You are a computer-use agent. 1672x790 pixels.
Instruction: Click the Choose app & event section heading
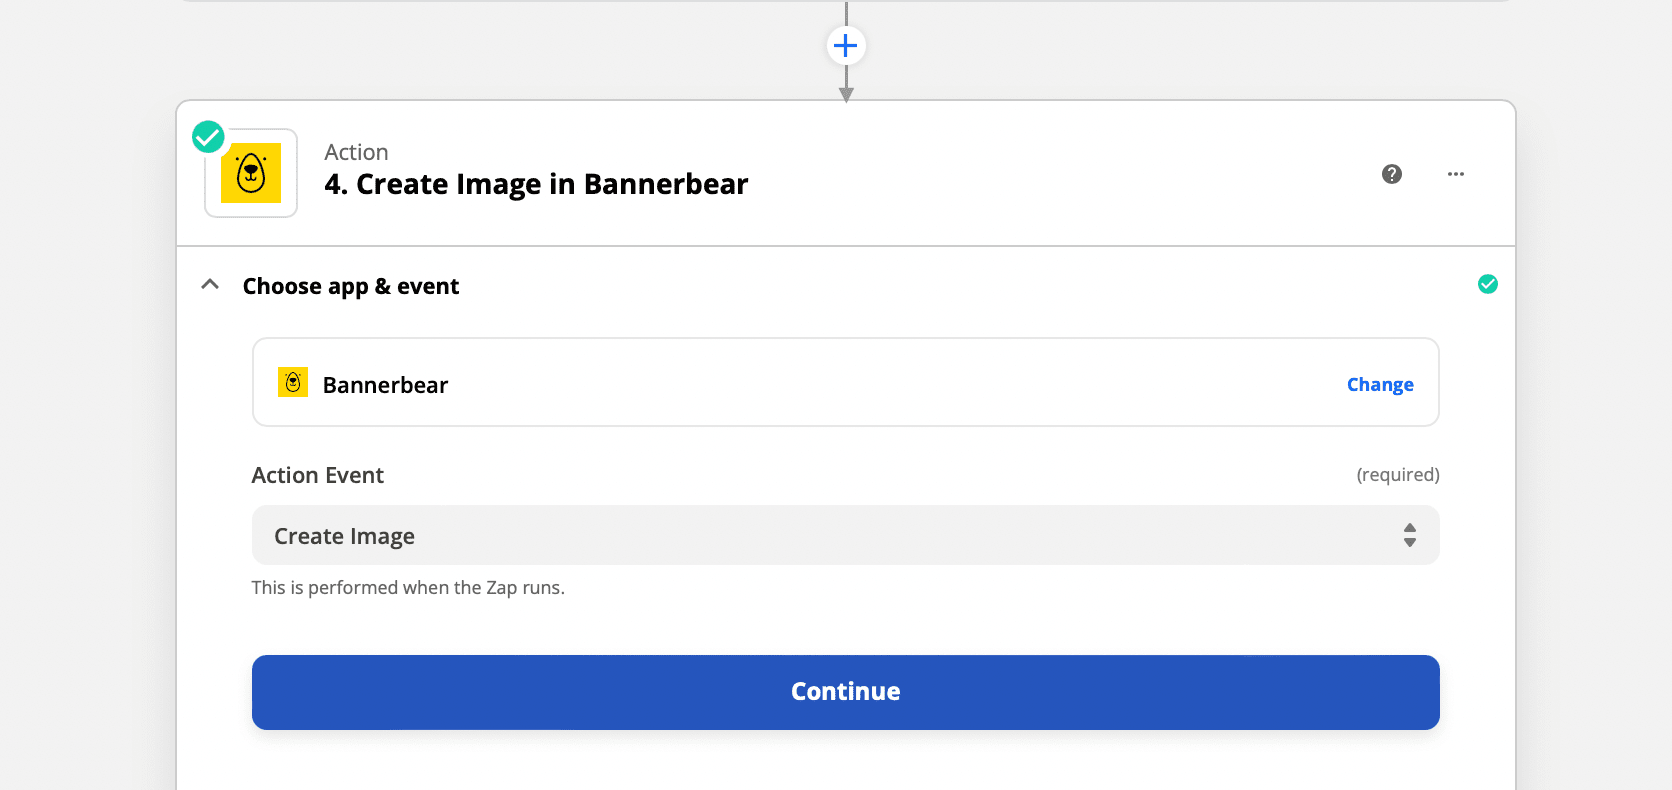coord(351,286)
